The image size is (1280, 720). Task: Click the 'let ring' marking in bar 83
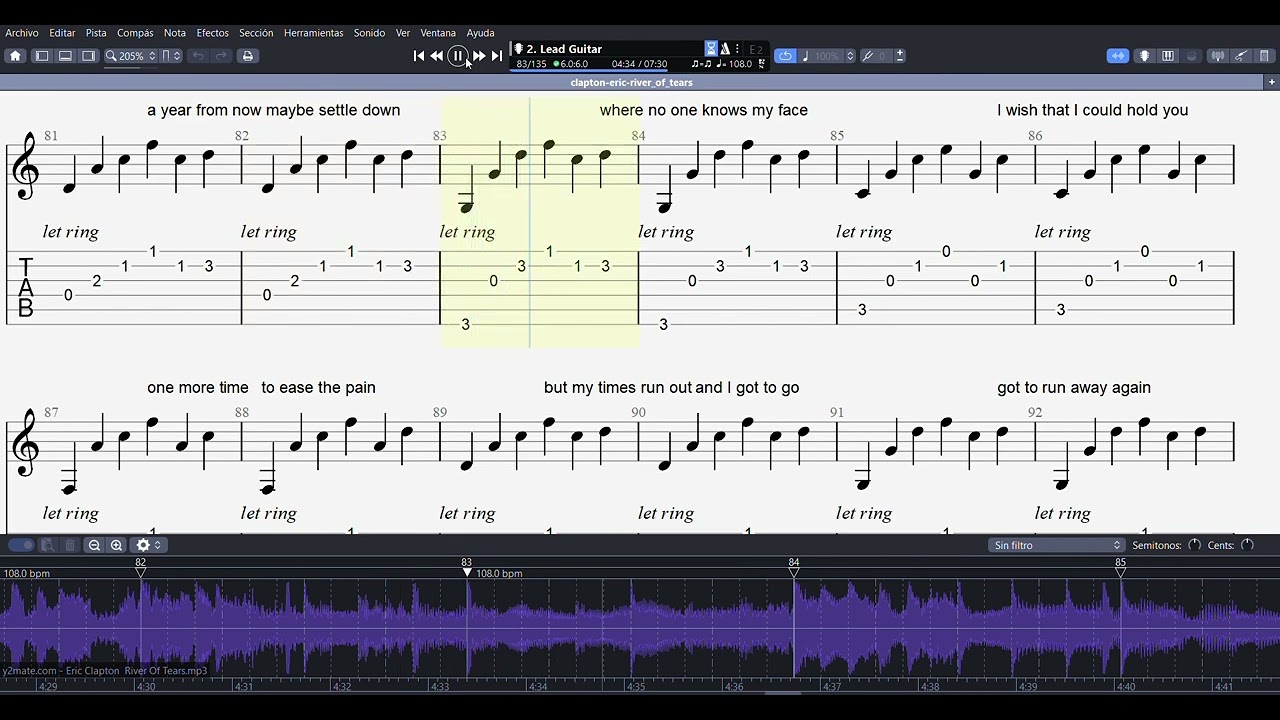coord(467,232)
